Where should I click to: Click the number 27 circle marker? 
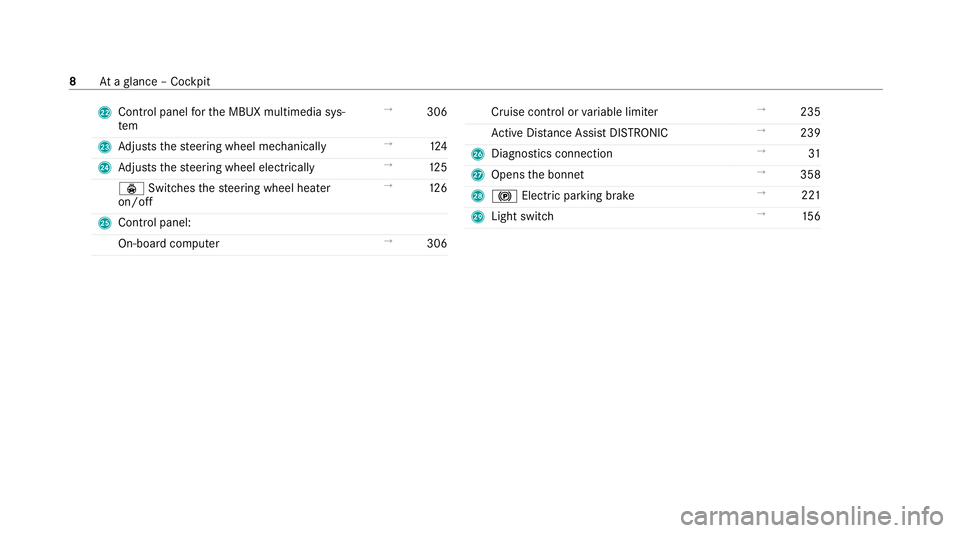click(x=478, y=175)
